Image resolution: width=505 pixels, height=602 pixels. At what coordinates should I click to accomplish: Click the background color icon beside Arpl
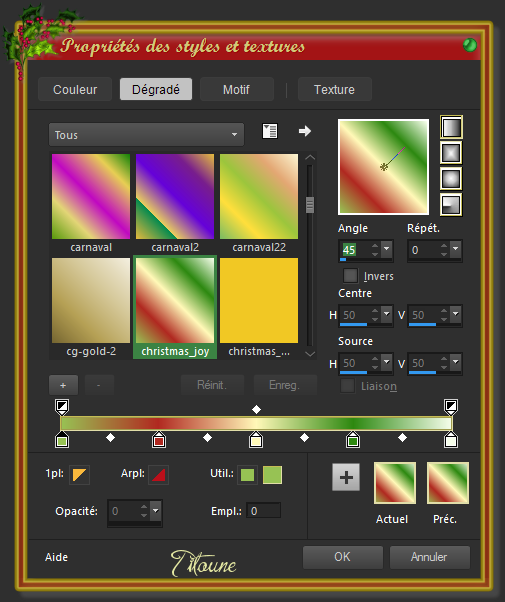click(158, 475)
